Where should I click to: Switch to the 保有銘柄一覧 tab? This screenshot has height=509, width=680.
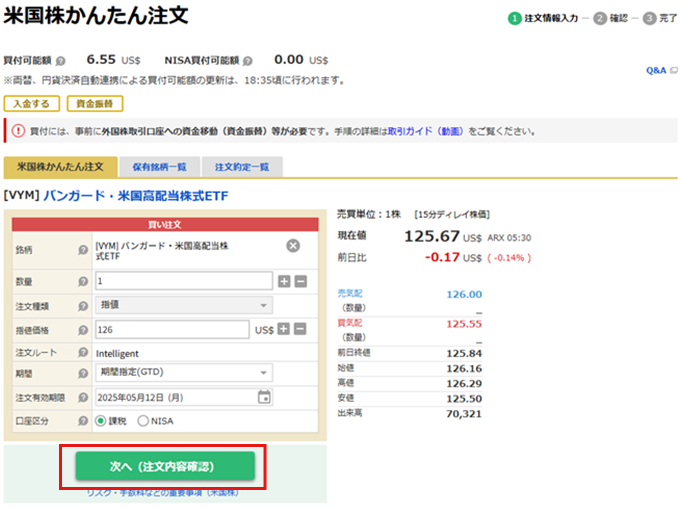click(159, 166)
